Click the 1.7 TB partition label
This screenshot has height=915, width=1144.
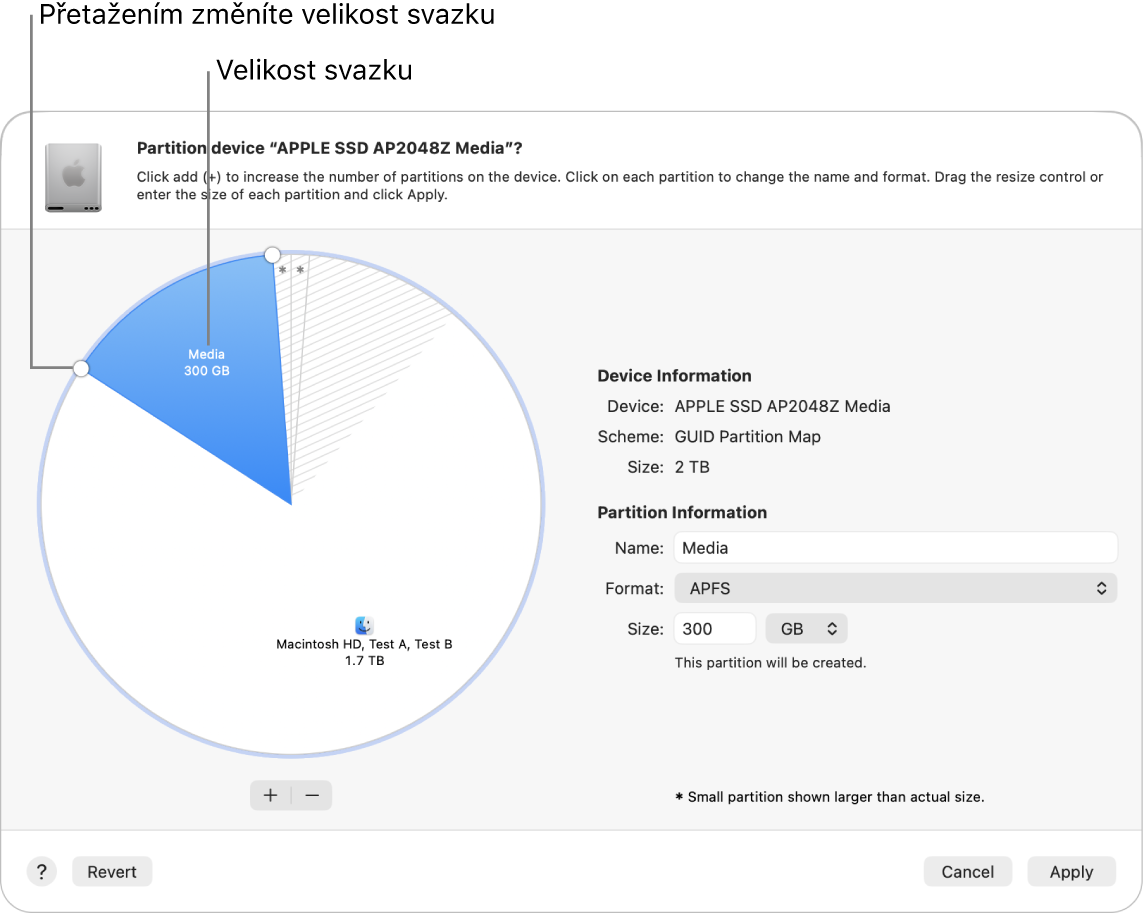(364, 659)
